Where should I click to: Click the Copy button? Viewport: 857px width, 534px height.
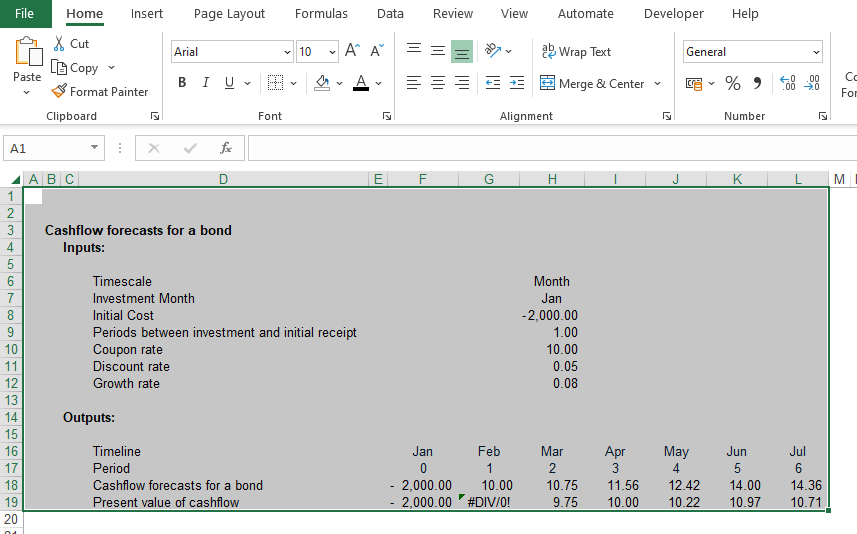[x=75, y=68]
